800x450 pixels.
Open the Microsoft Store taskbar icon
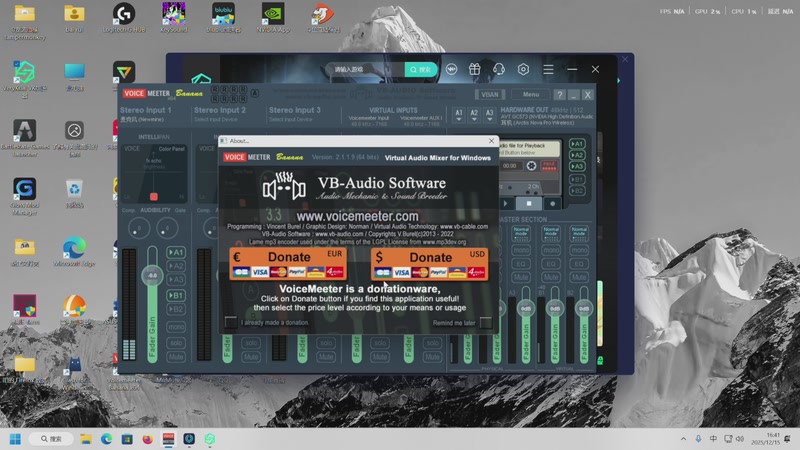point(127,439)
